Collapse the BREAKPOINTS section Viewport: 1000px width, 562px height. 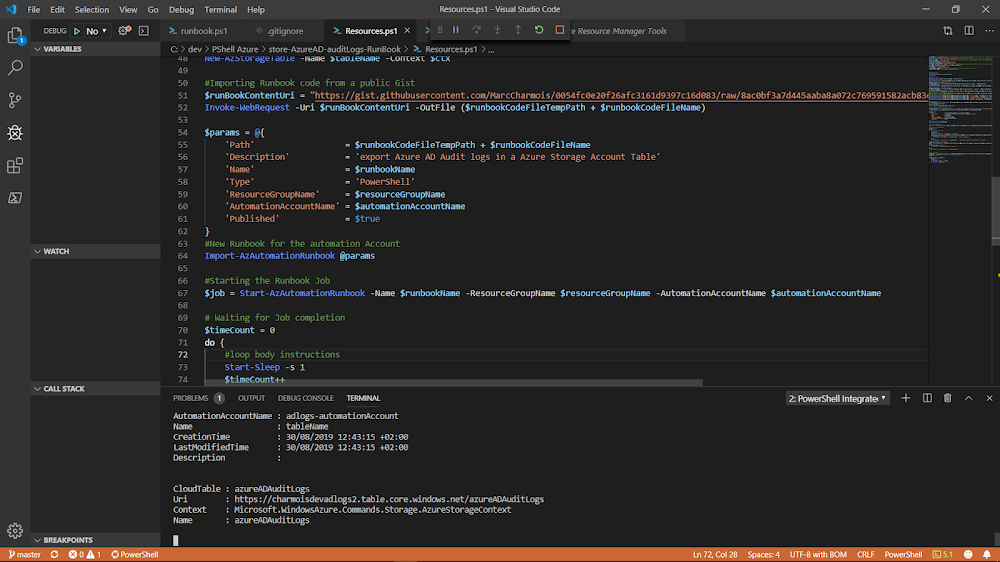[96, 540]
